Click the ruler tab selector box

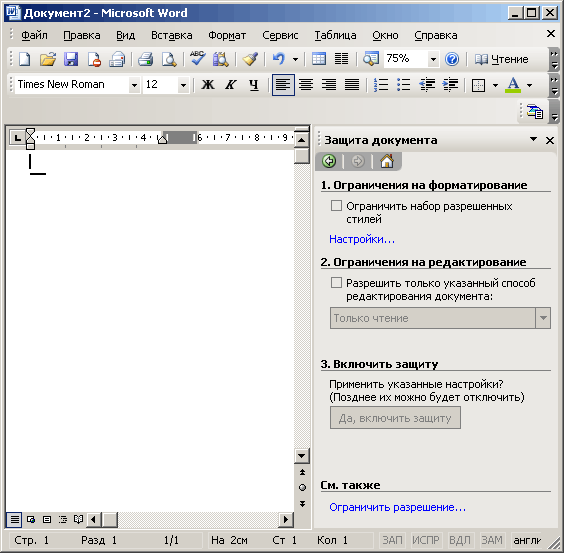(17, 137)
